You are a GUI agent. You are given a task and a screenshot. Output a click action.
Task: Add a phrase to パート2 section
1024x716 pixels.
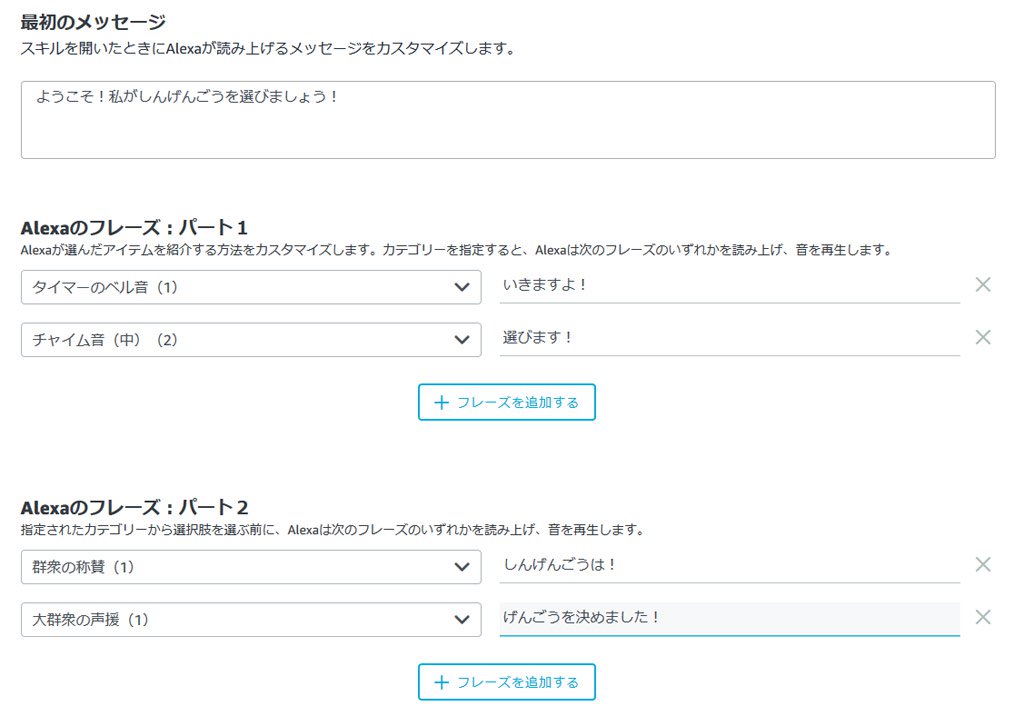coord(507,682)
